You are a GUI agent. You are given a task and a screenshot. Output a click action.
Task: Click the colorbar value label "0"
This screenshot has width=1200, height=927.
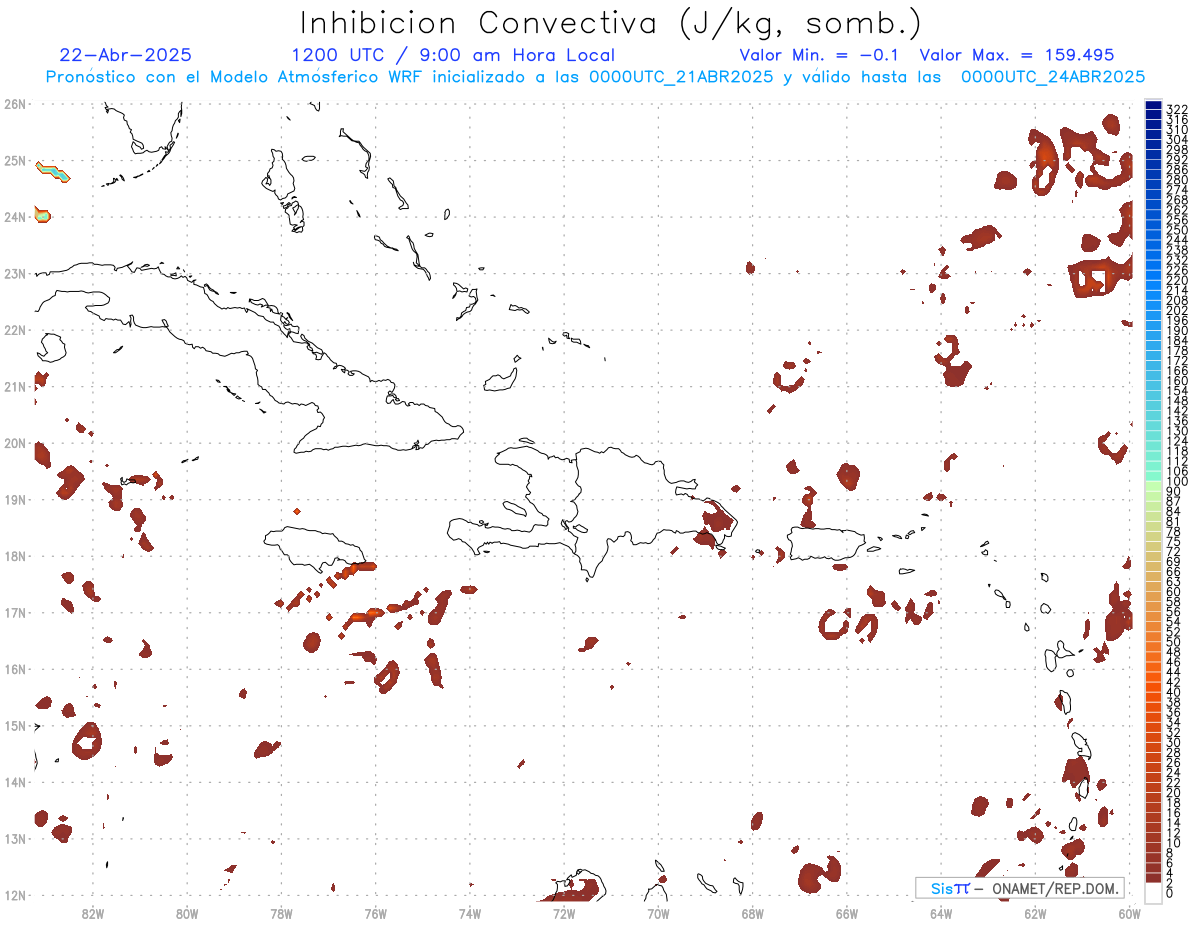tap(1170, 893)
